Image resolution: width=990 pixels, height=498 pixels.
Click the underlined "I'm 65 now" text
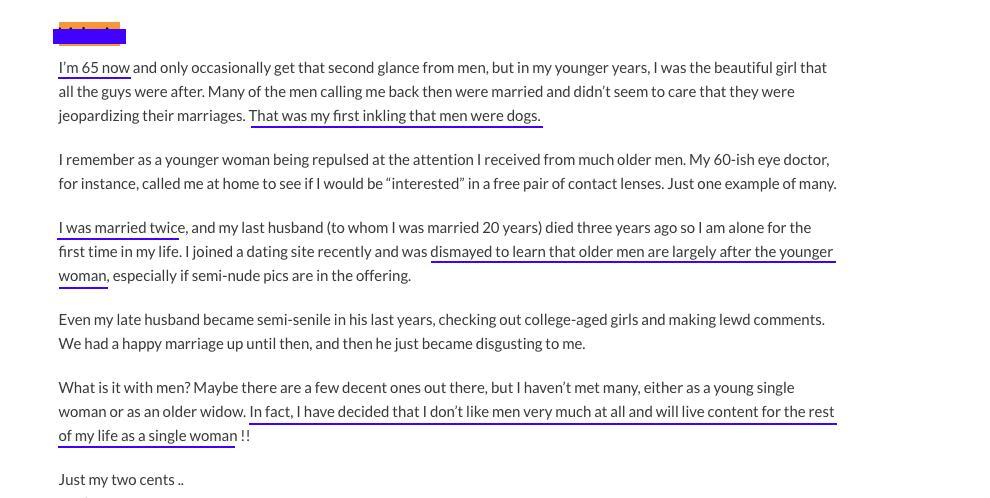[x=94, y=68]
